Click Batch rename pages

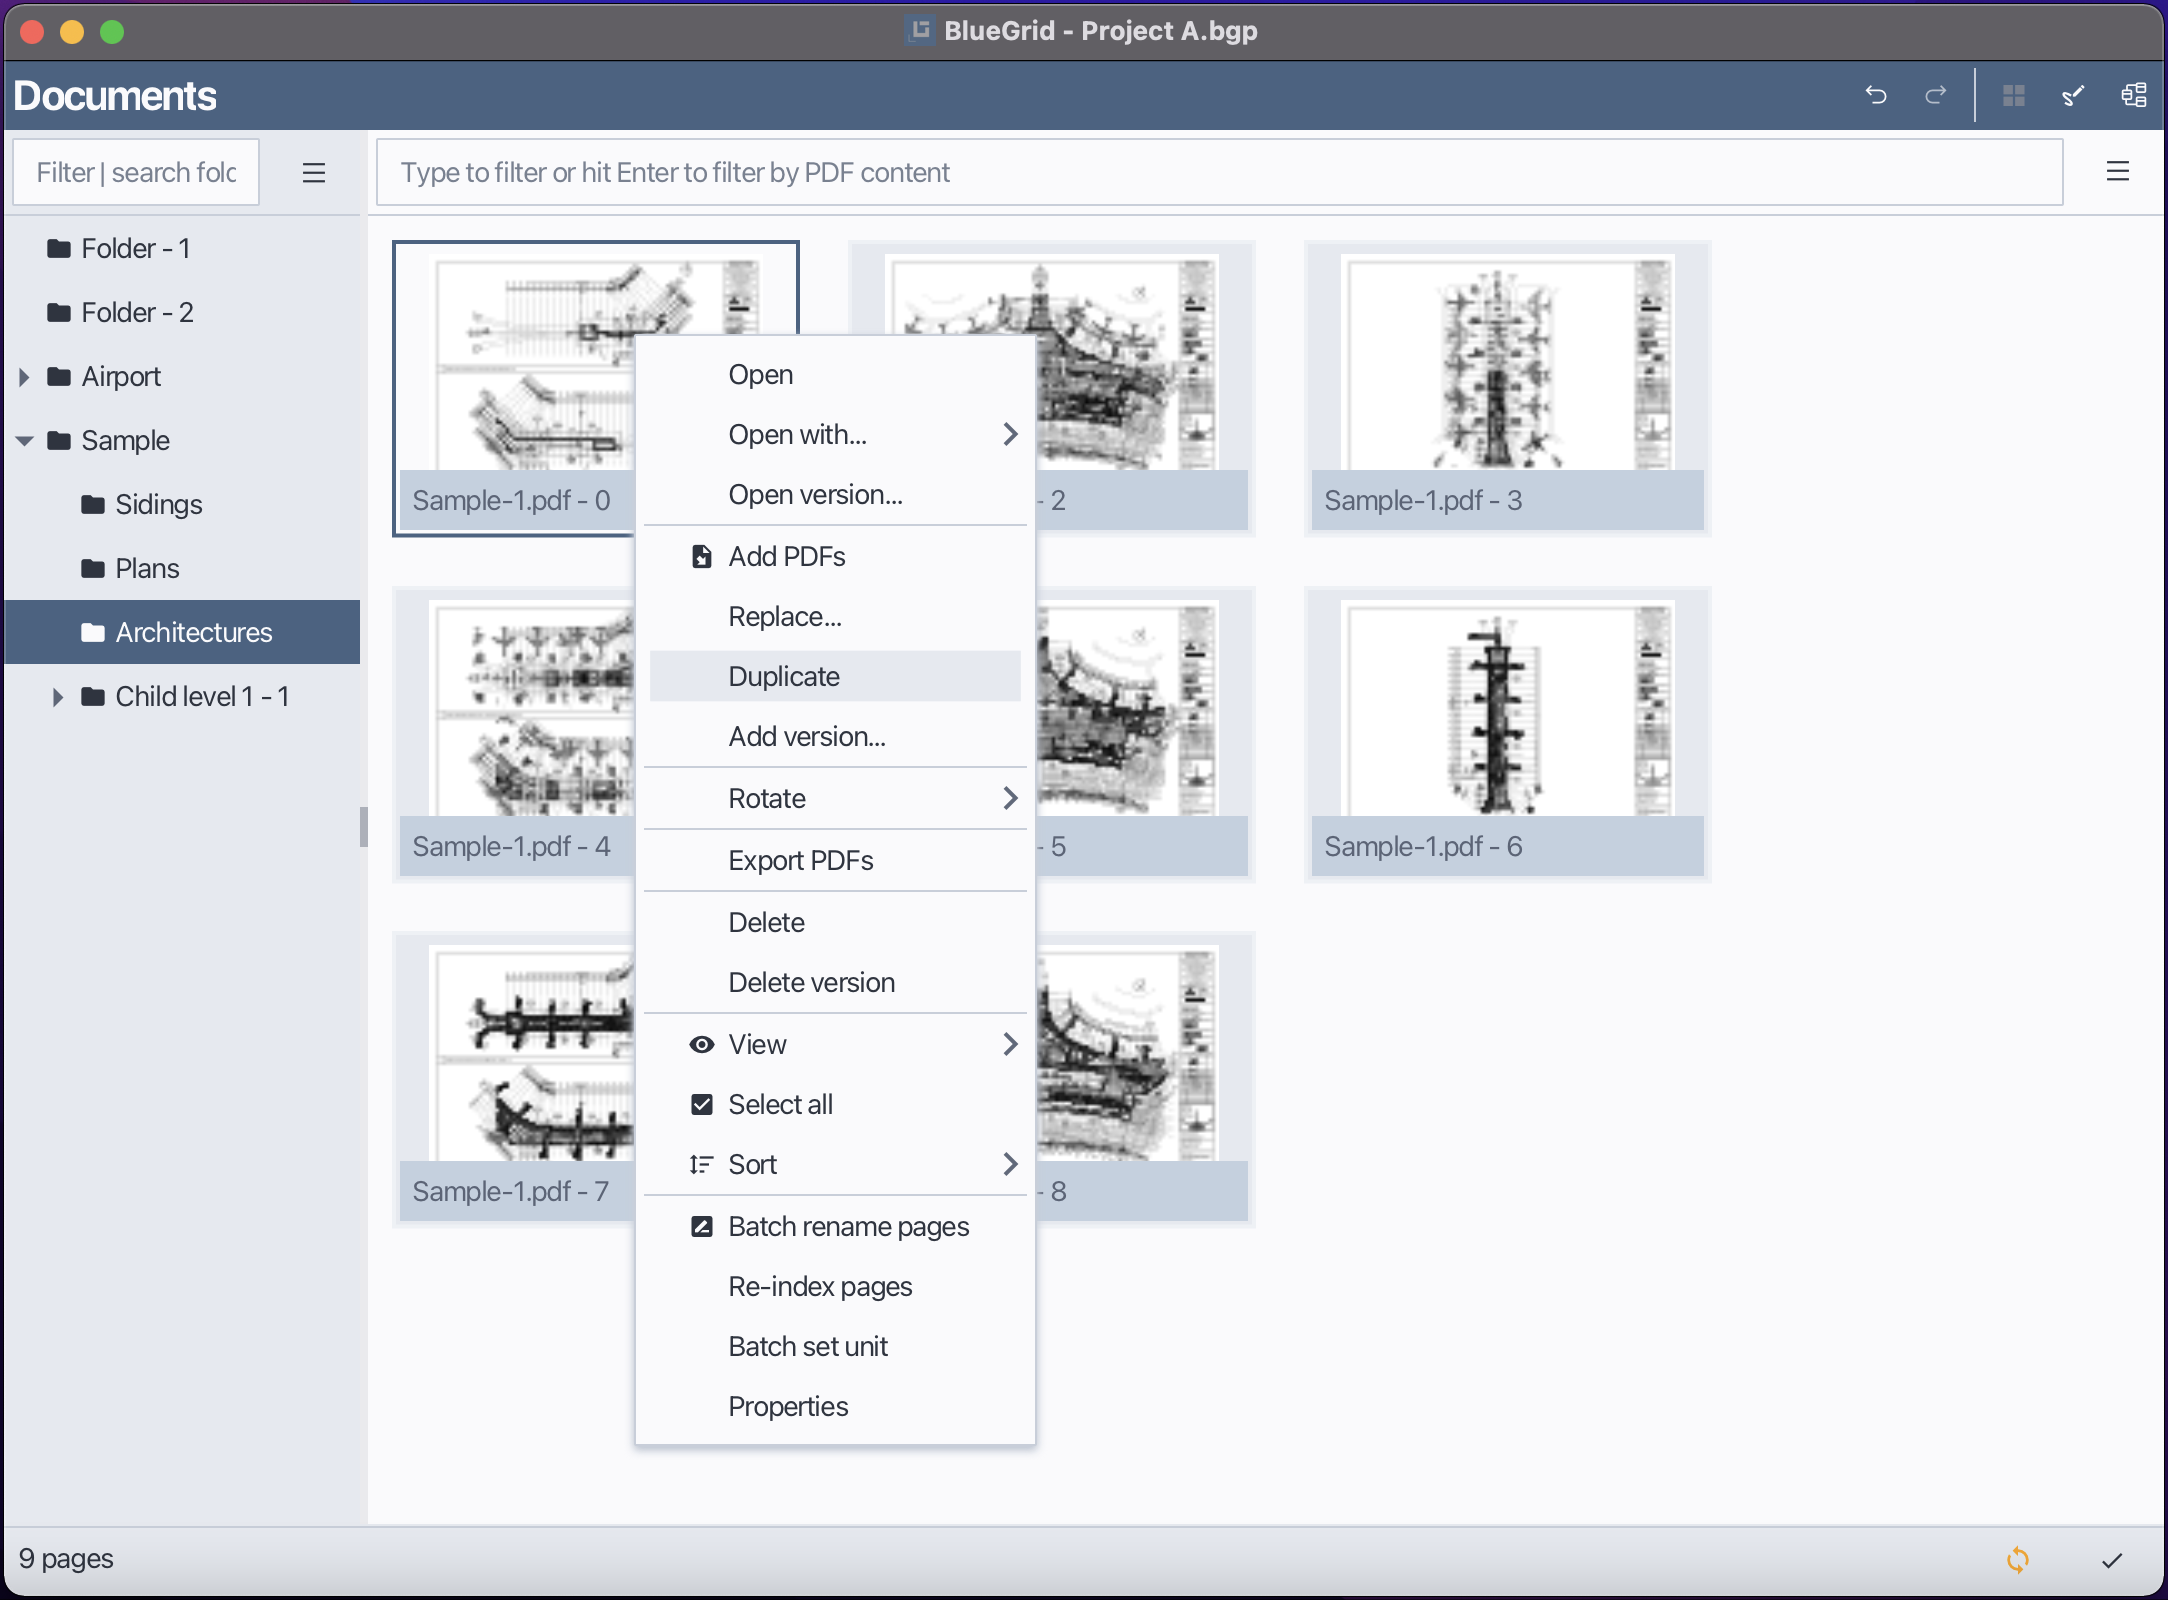click(848, 1226)
